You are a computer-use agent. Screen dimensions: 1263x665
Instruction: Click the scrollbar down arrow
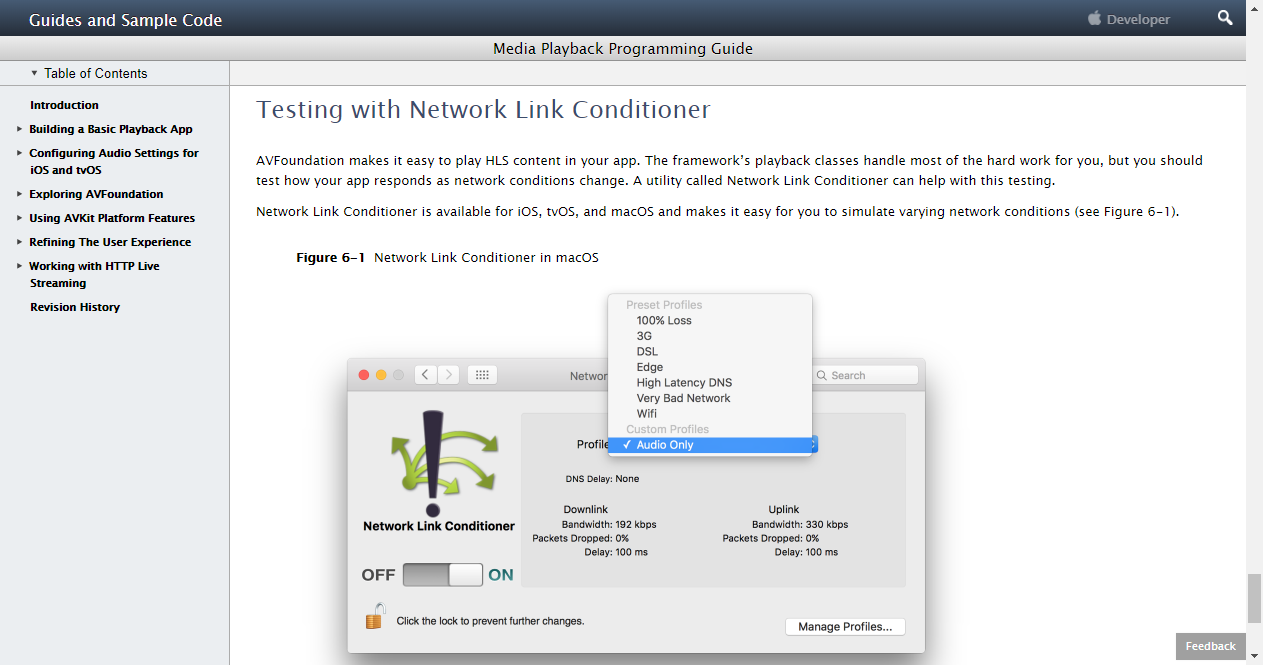1254,656
